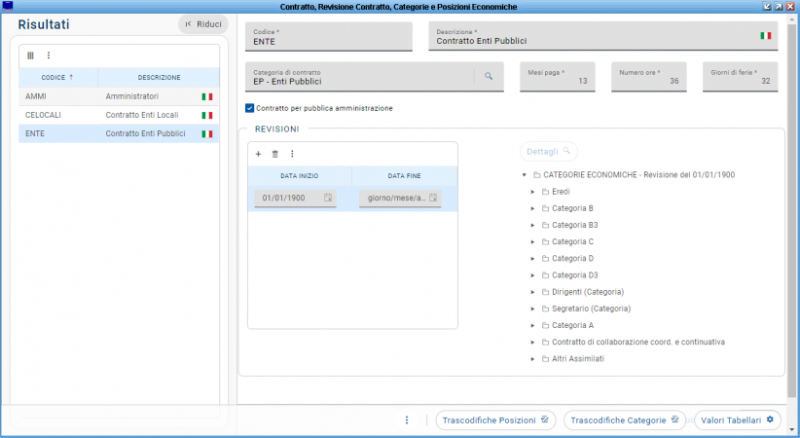Select the CELOCALI row
Screen dimensions: 800x438
119,115
